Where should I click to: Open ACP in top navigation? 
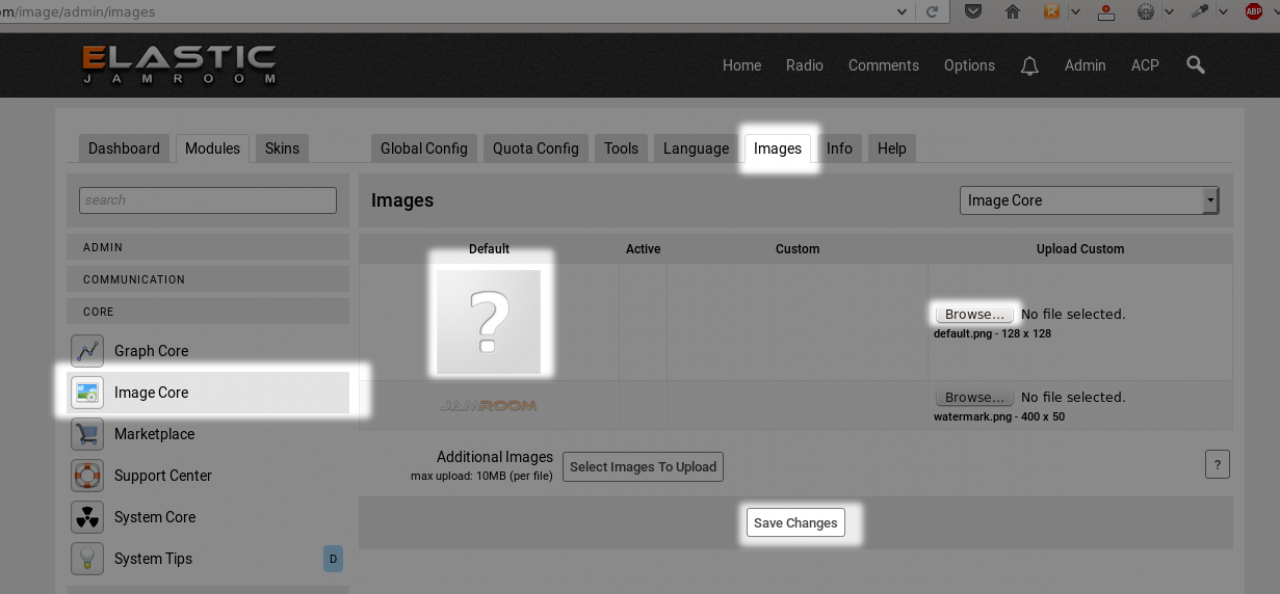[1145, 65]
